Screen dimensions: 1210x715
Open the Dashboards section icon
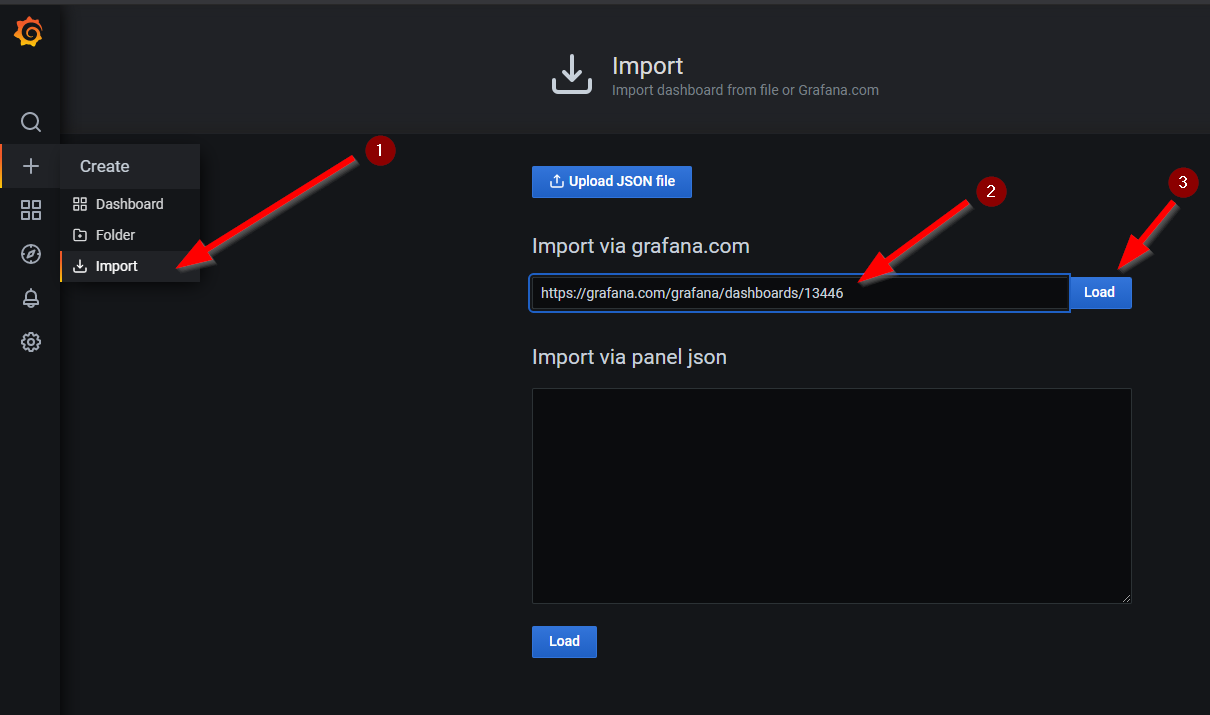click(x=30, y=210)
